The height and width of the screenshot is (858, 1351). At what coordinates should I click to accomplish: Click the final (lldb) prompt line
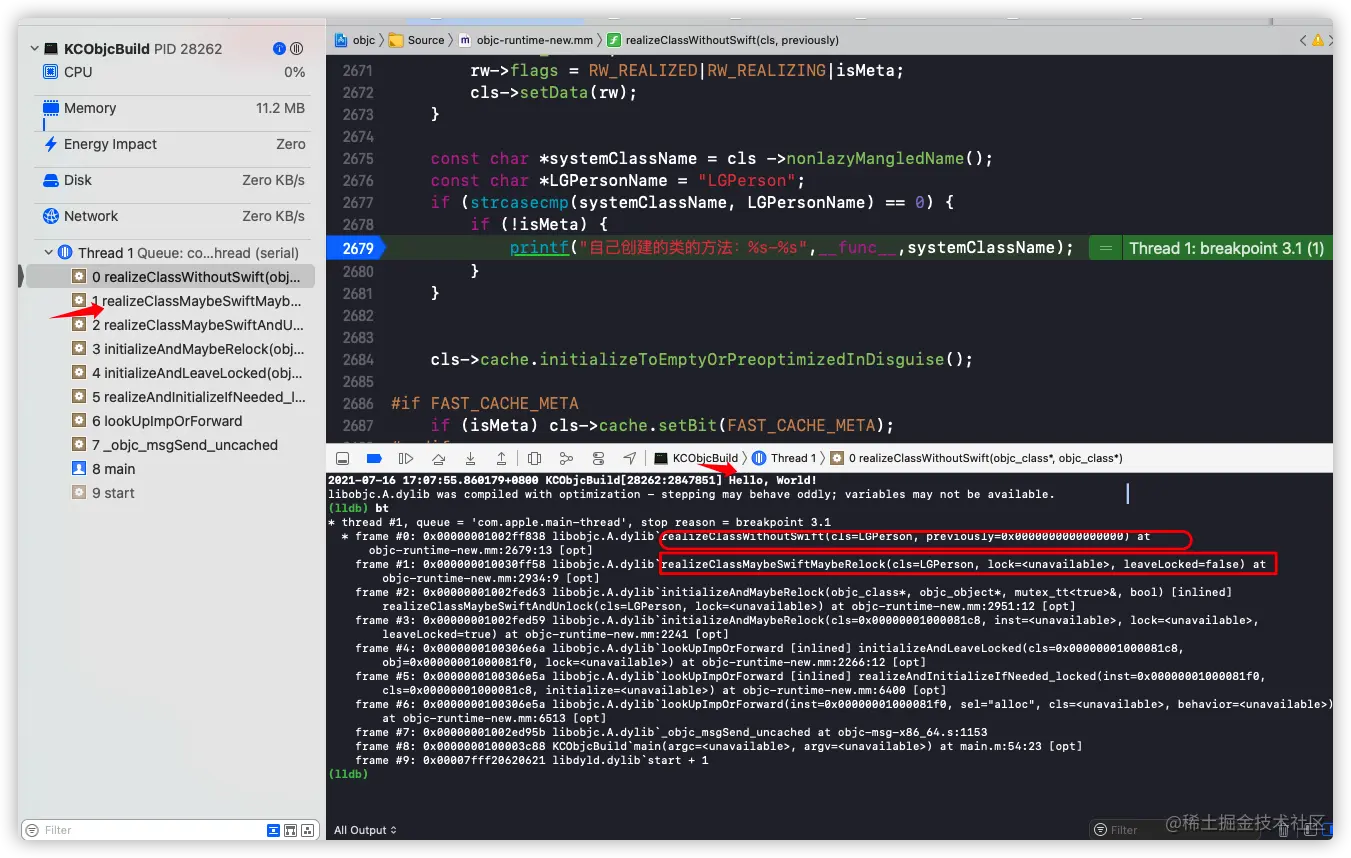click(348, 774)
